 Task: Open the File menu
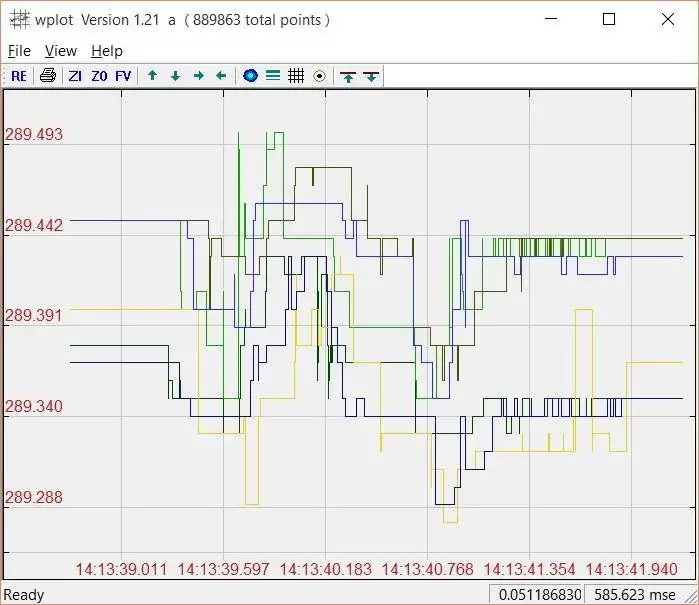coord(20,51)
